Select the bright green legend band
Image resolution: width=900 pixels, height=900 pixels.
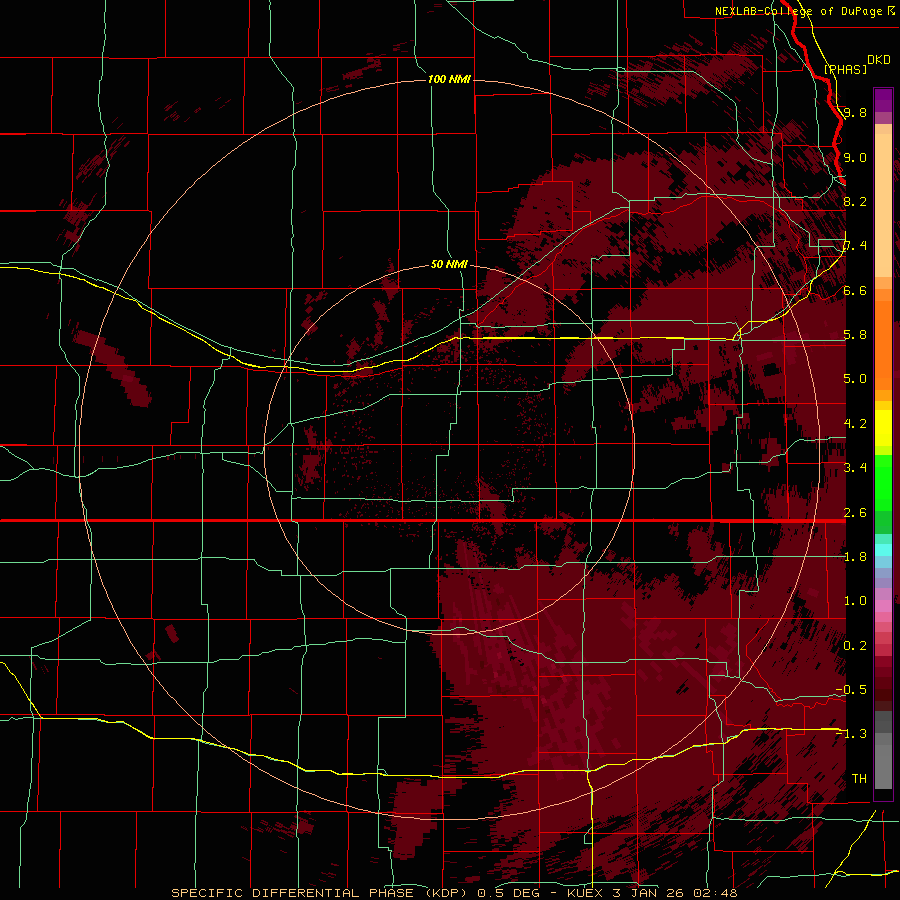pos(883,482)
